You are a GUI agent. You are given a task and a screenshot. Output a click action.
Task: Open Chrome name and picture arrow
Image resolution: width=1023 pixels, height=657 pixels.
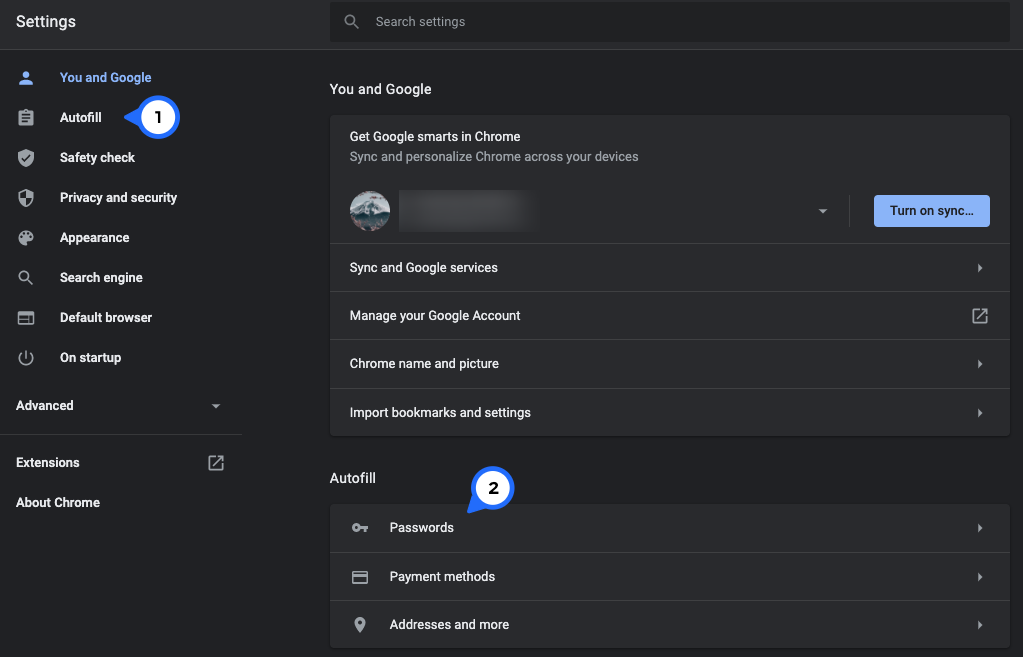tap(980, 364)
